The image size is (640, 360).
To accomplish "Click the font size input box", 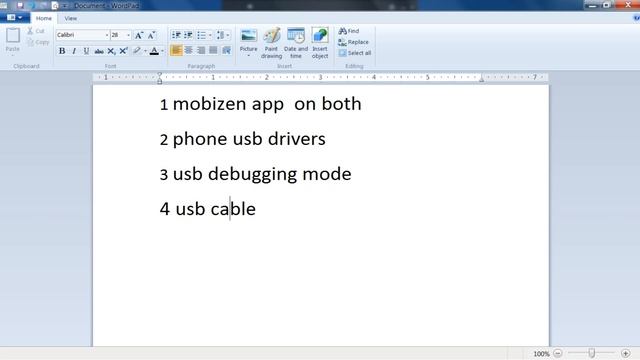I will click(x=118, y=35).
